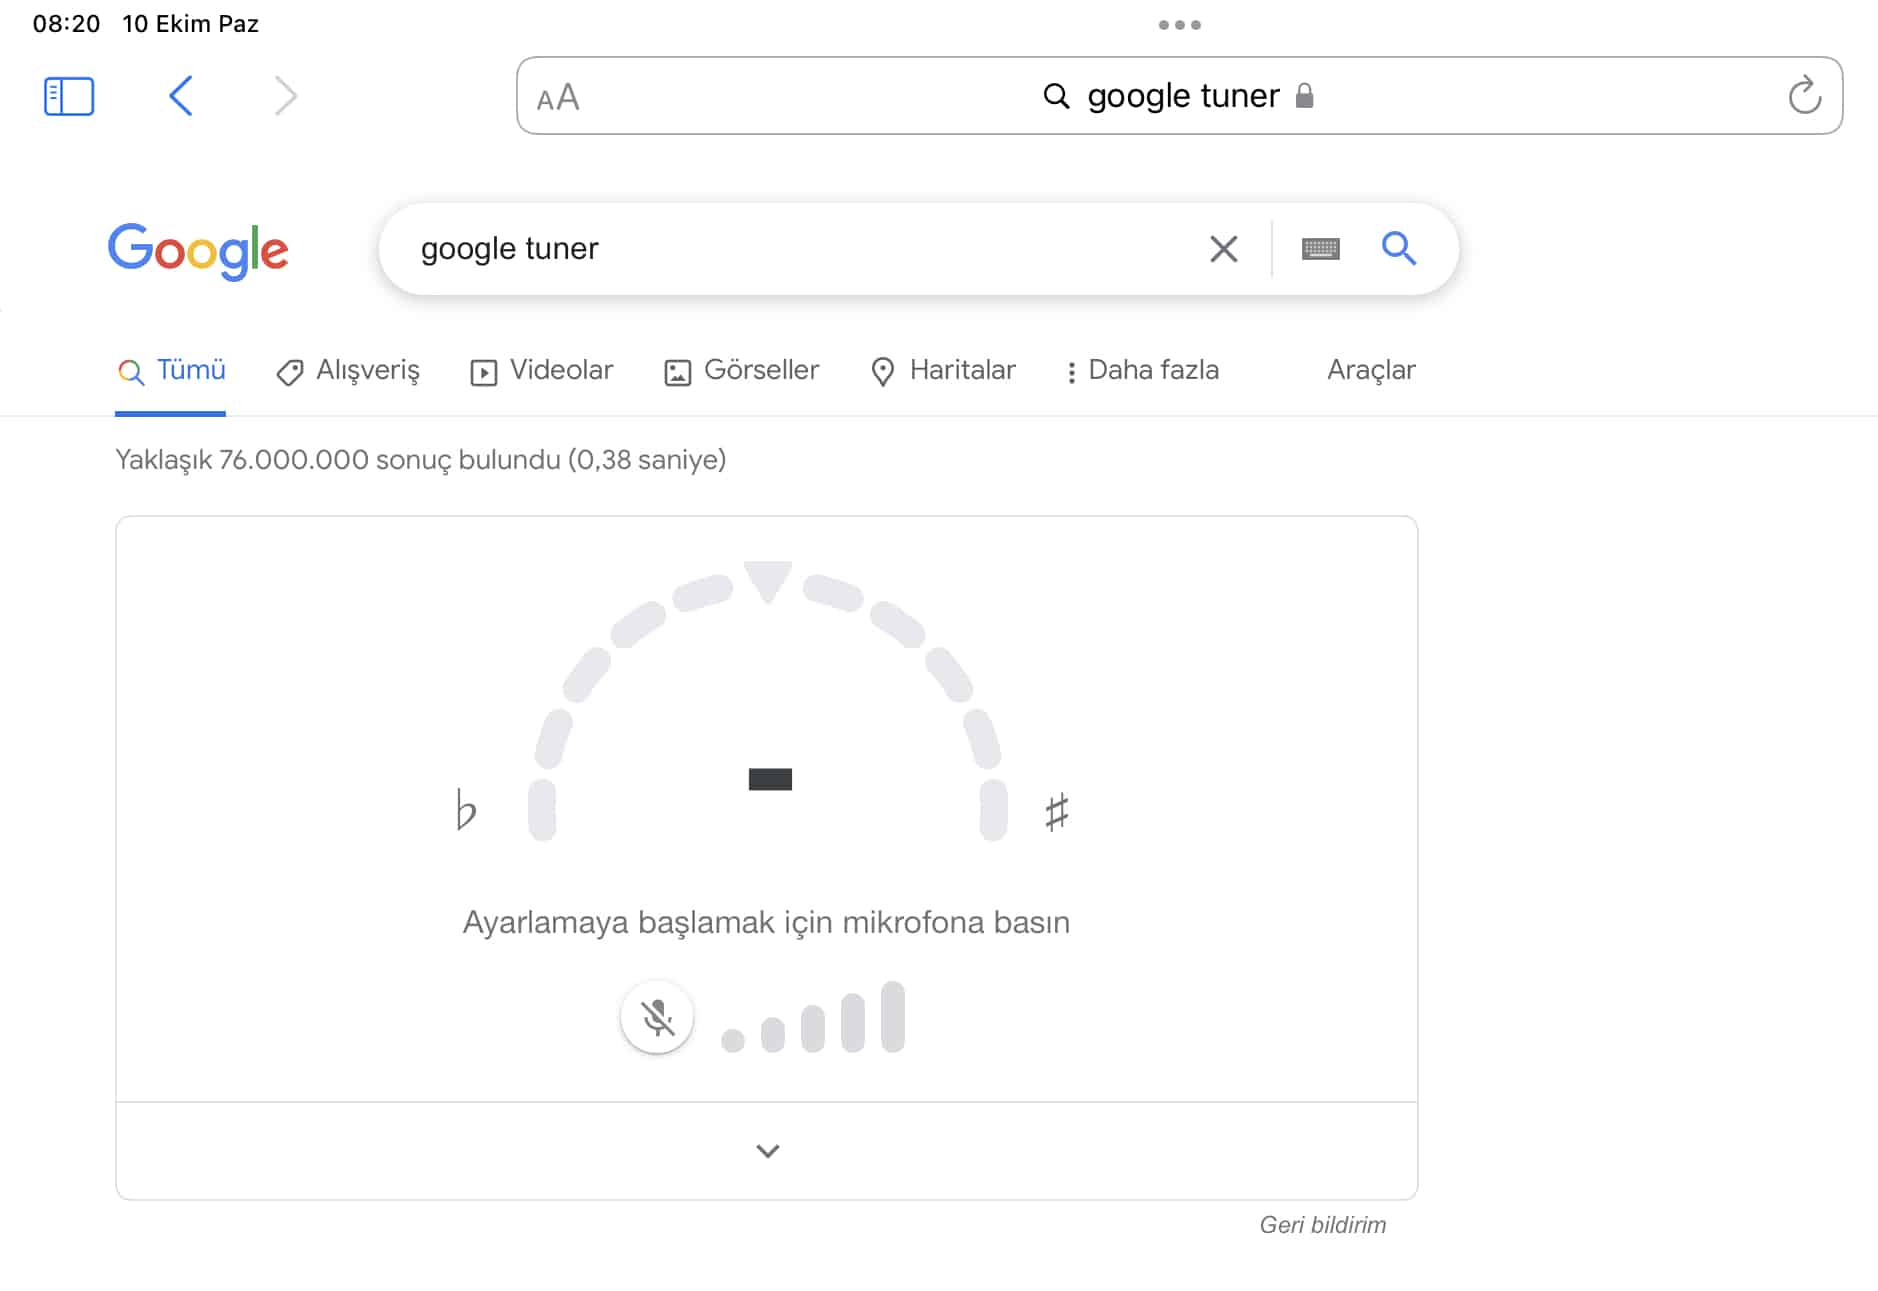Select the Tümü results tab
Viewport: 1878px width, 1291px height.
click(x=171, y=370)
